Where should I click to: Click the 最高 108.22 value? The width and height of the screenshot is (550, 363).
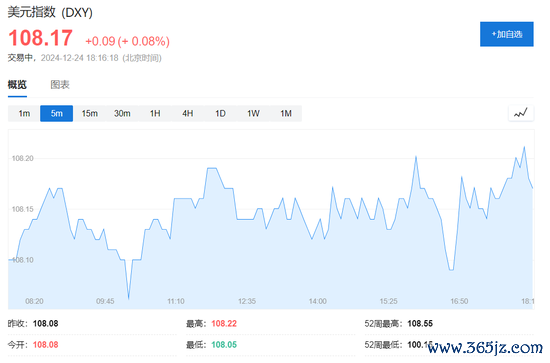224,323
